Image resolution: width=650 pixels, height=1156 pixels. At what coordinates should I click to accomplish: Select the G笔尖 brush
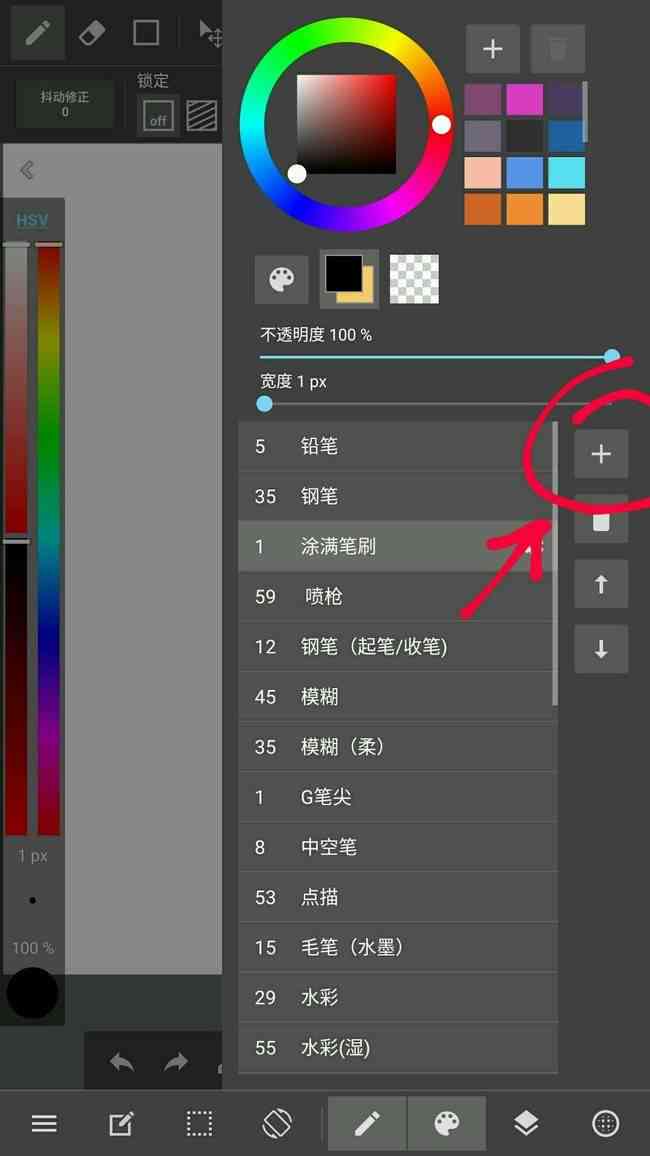(396, 797)
